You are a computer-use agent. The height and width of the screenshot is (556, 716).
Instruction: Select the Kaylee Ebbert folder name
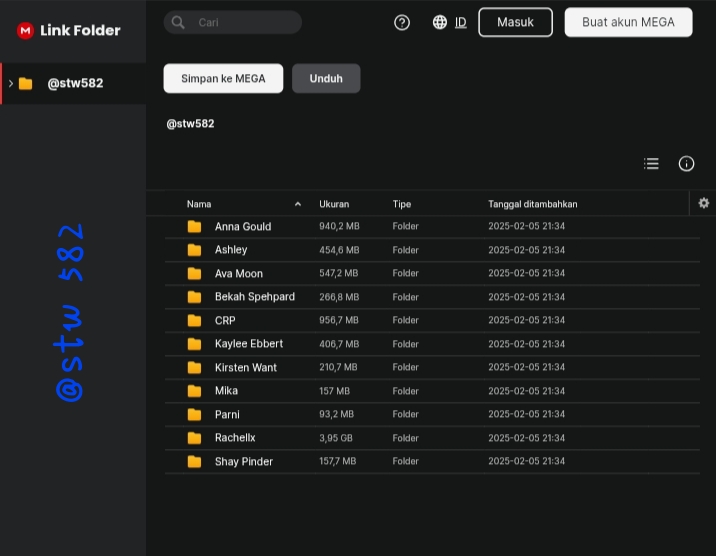click(x=249, y=344)
